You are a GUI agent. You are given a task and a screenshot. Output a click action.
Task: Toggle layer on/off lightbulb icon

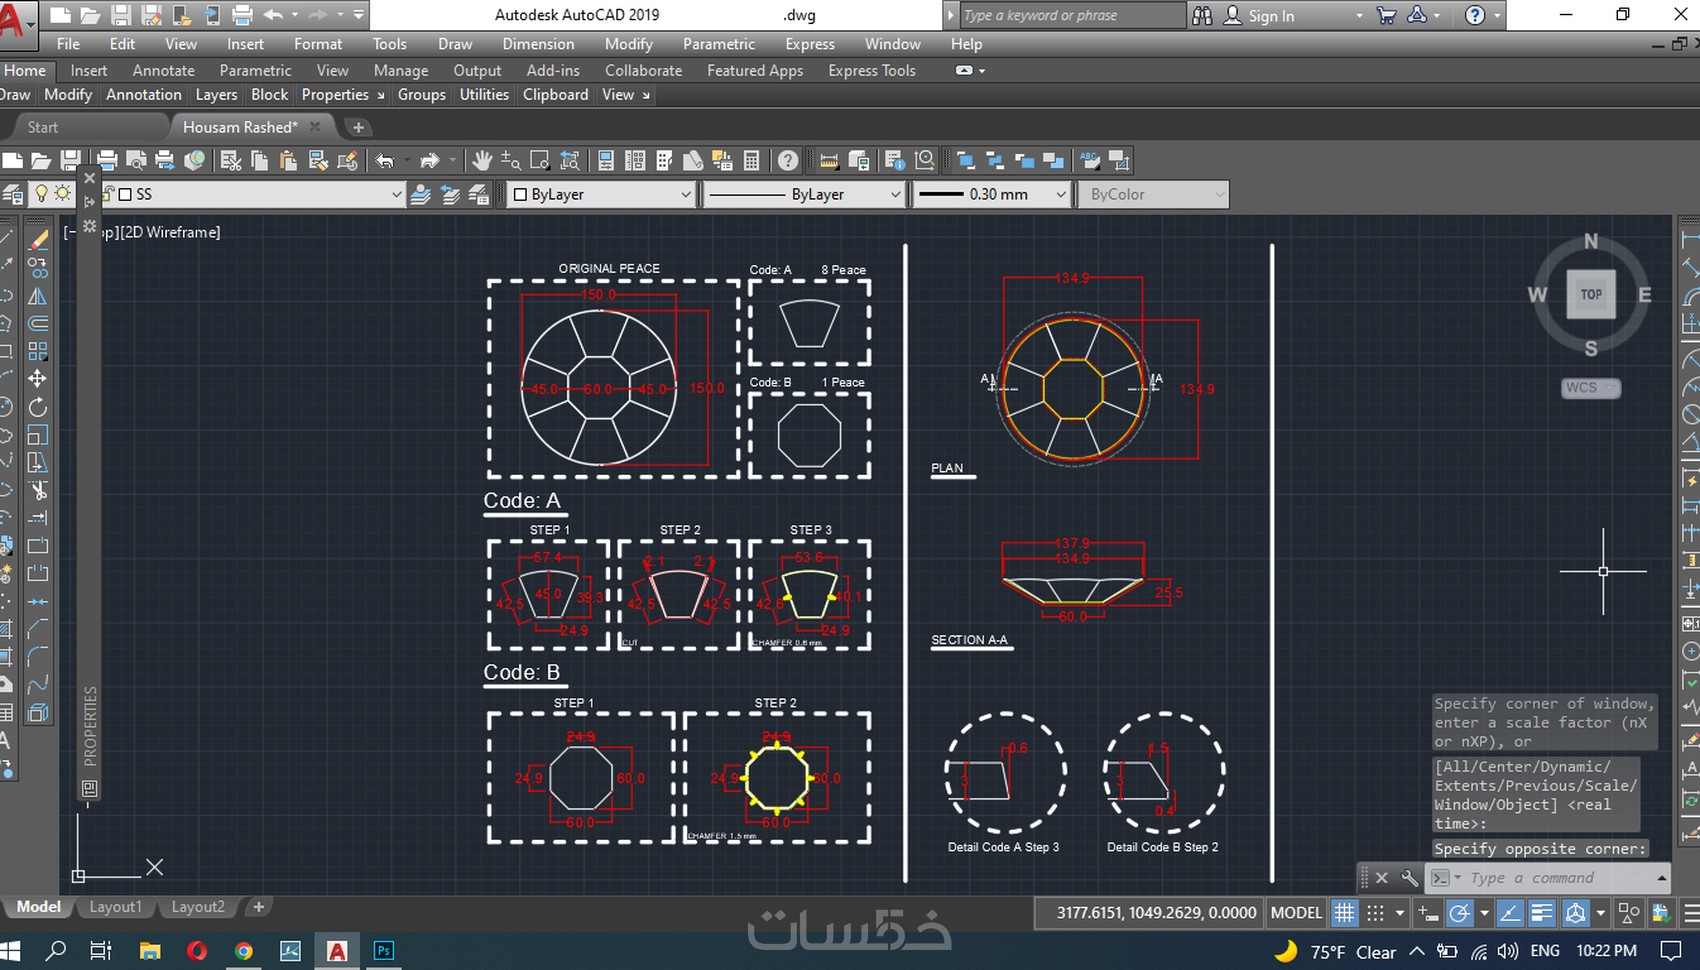point(41,193)
